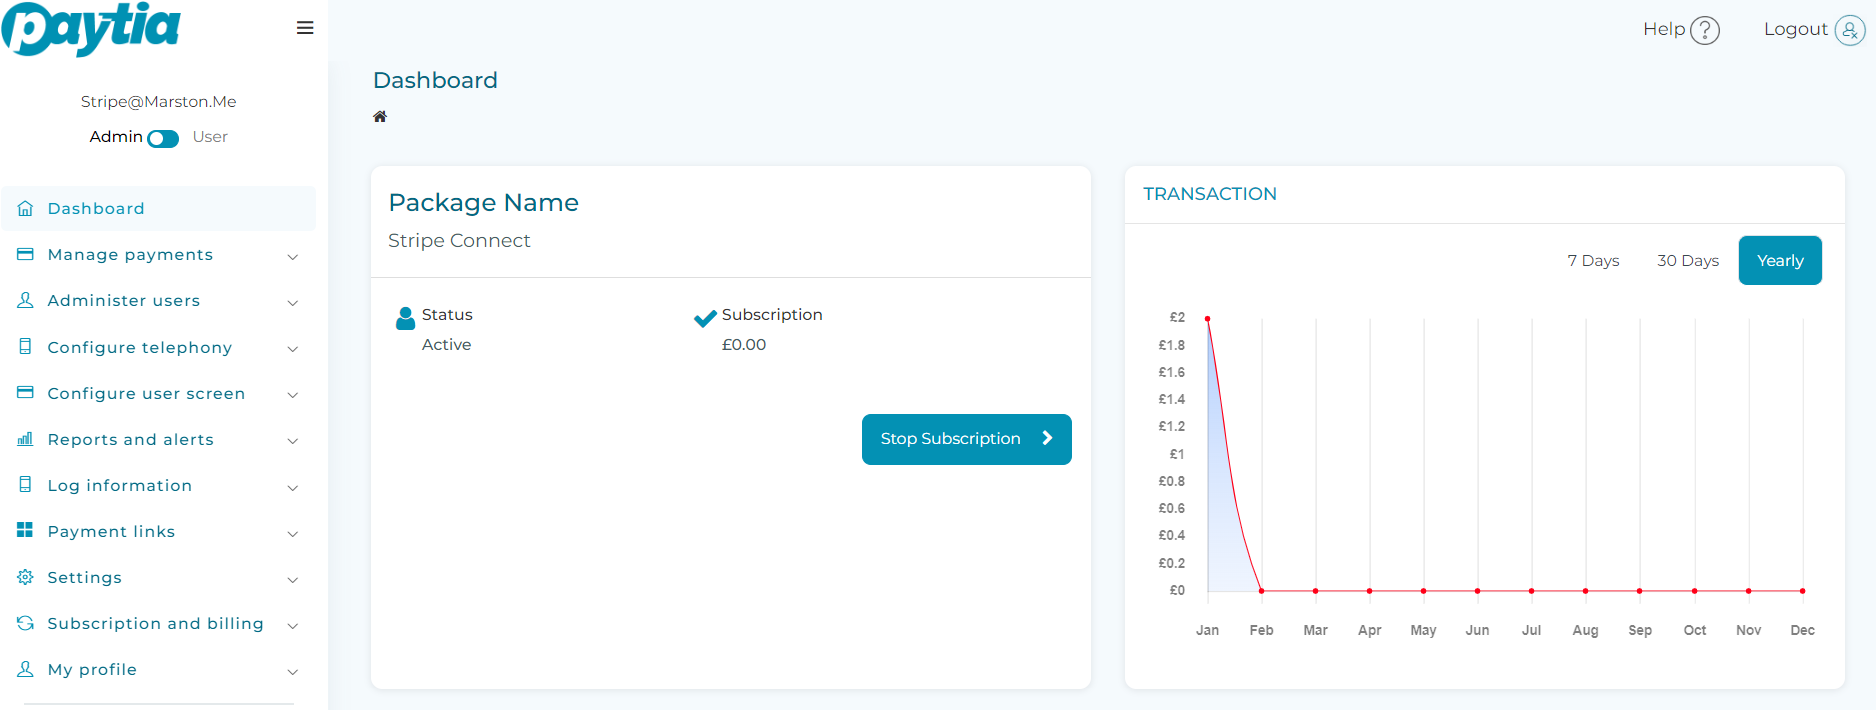Expand Administer users chevron
1876x710 pixels.
(293, 303)
